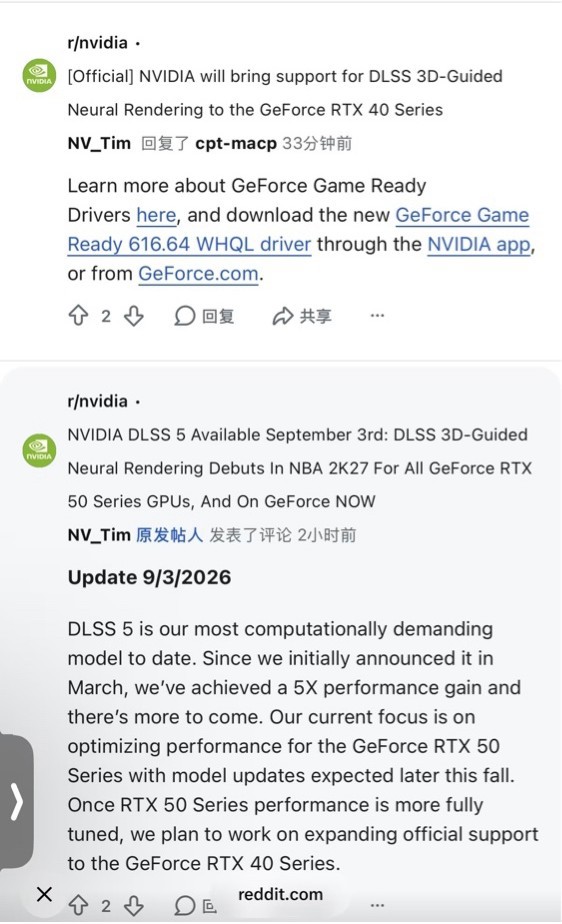This screenshot has width=562, height=924.
Task: Open the 'here' Game Ready Drivers link
Action: pos(156,215)
